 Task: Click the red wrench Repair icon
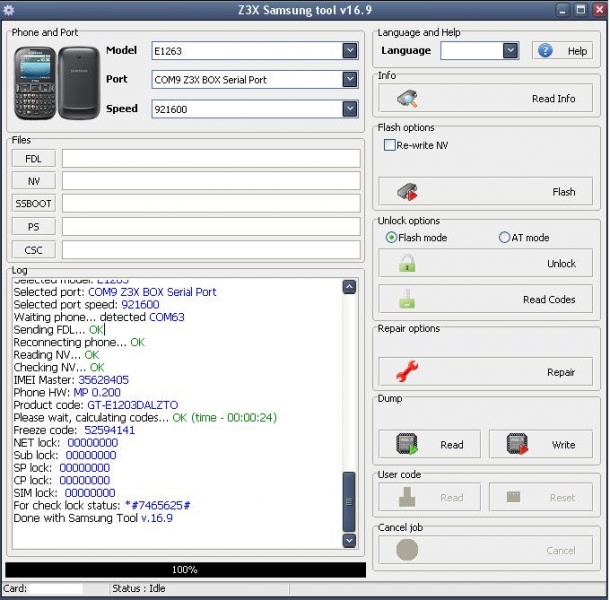407,371
